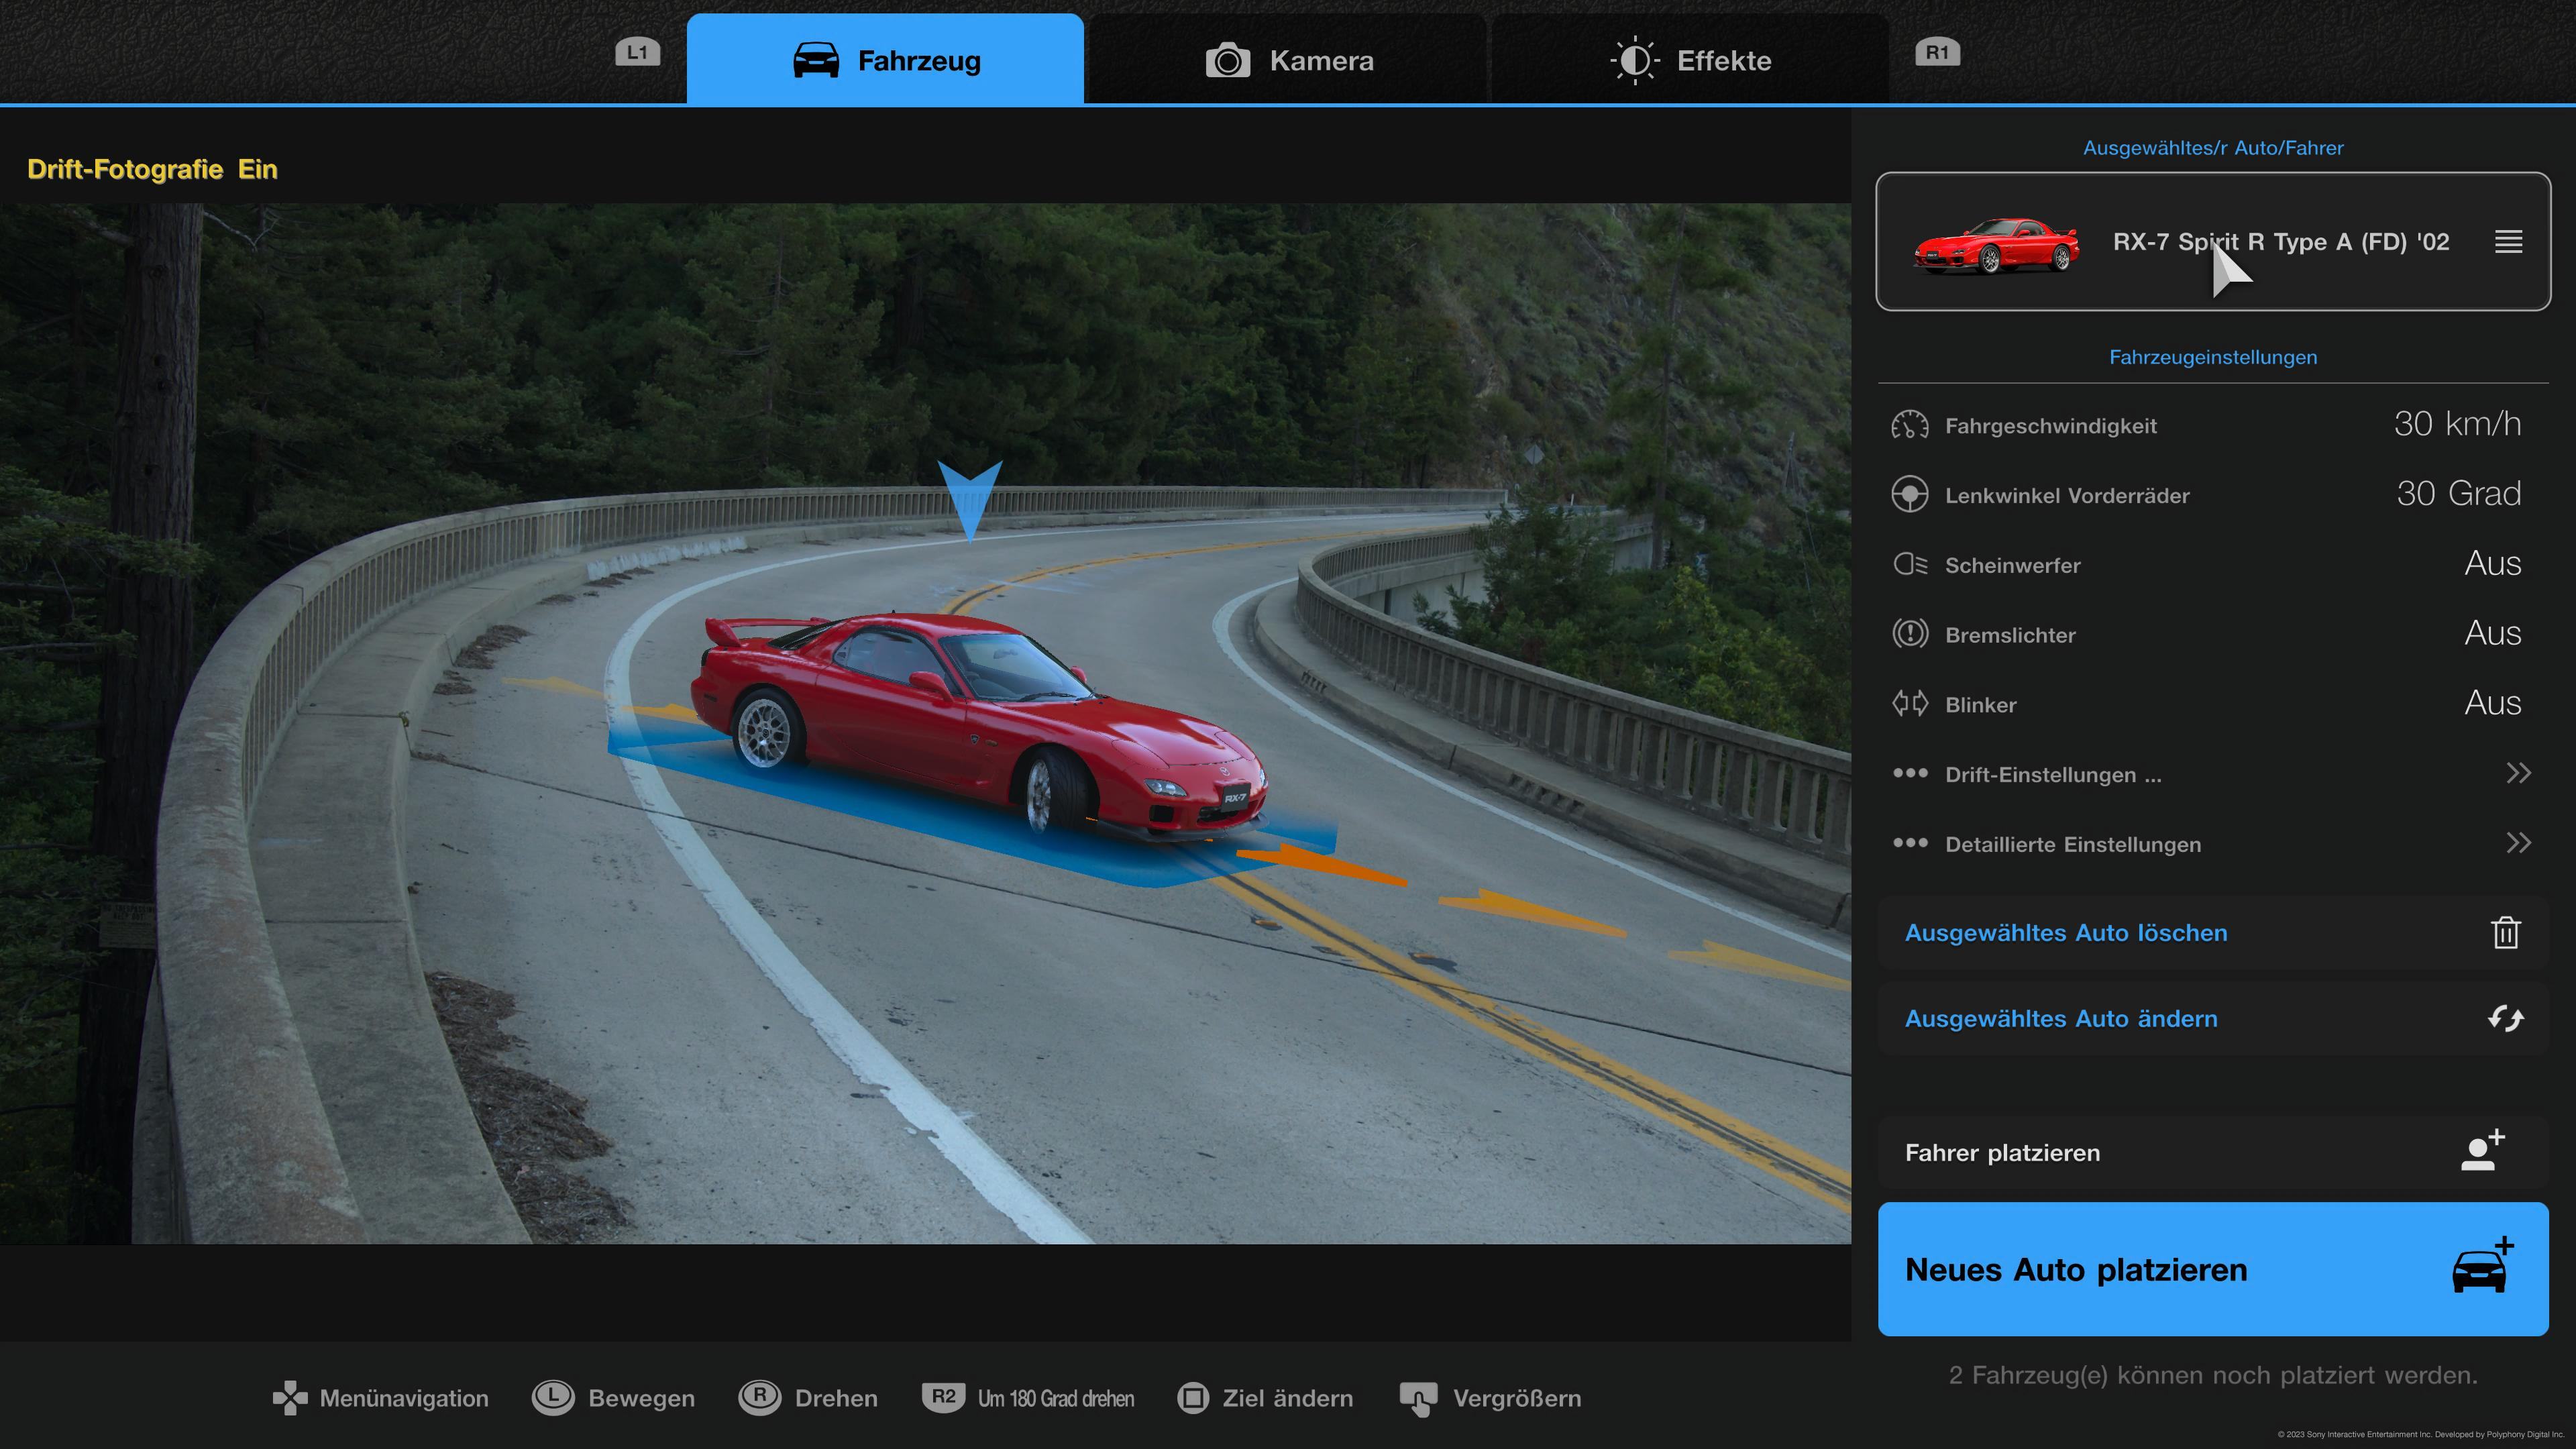The height and width of the screenshot is (1449, 2576).
Task: Click three-dot icon beside Drift-Einstellungen
Action: [x=1909, y=773]
